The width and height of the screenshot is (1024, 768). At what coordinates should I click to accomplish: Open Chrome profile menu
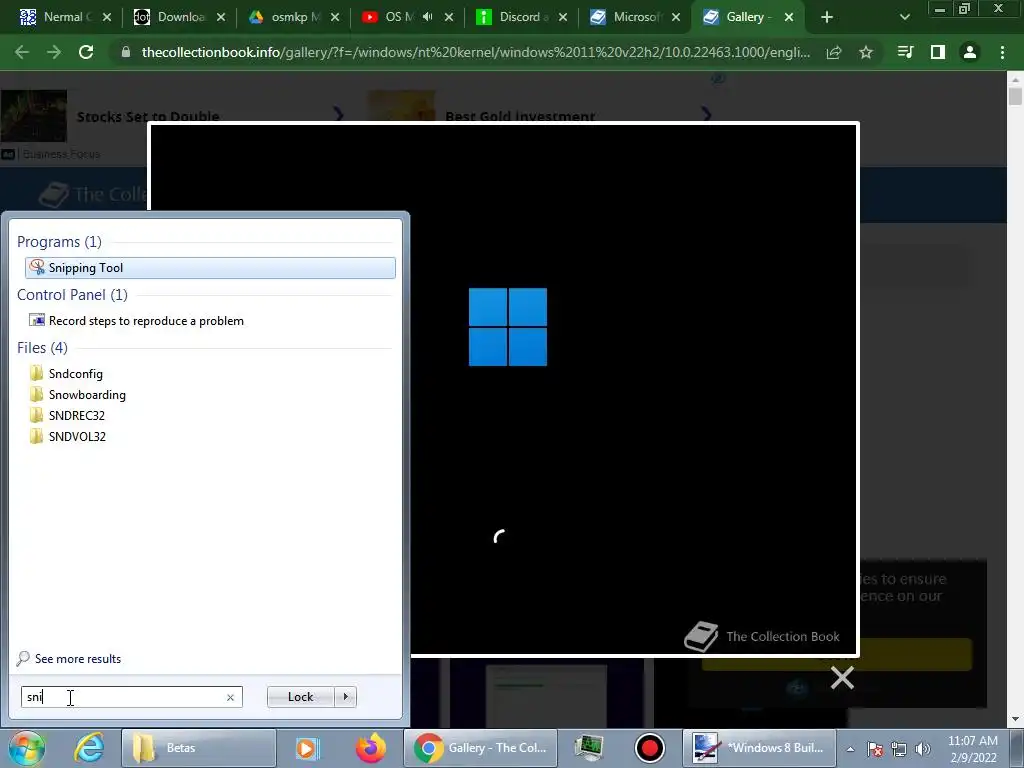pos(970,52)
